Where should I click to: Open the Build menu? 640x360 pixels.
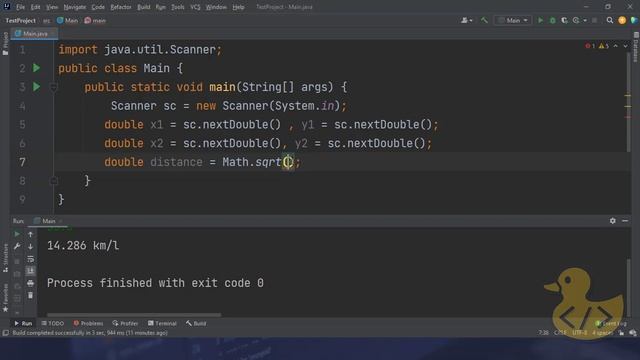coord(143,7)
